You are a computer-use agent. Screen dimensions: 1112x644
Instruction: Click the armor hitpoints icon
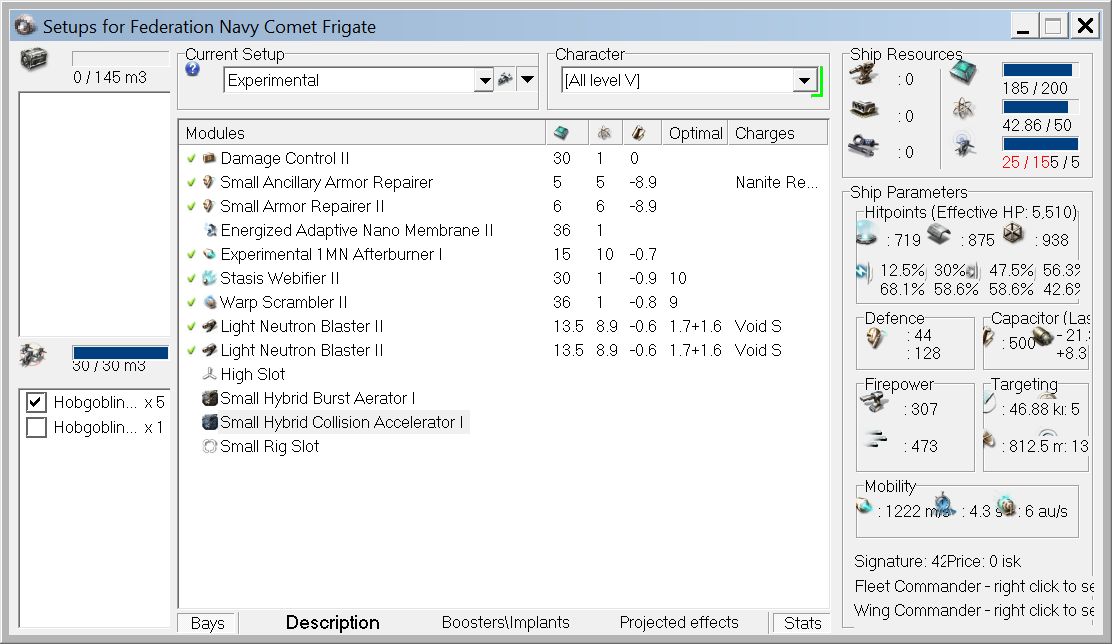coord(939,233)
